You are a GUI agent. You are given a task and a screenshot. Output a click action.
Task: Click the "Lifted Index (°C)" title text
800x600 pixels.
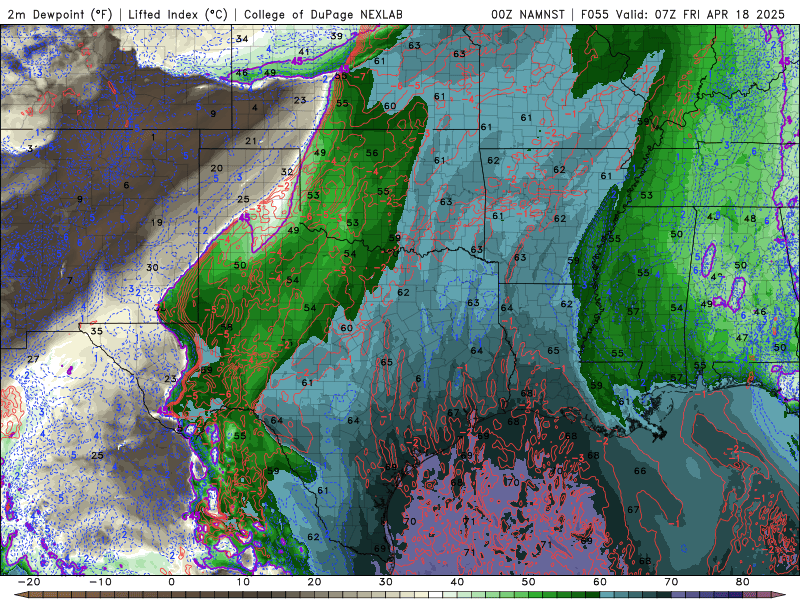click(x=178, y=15)
